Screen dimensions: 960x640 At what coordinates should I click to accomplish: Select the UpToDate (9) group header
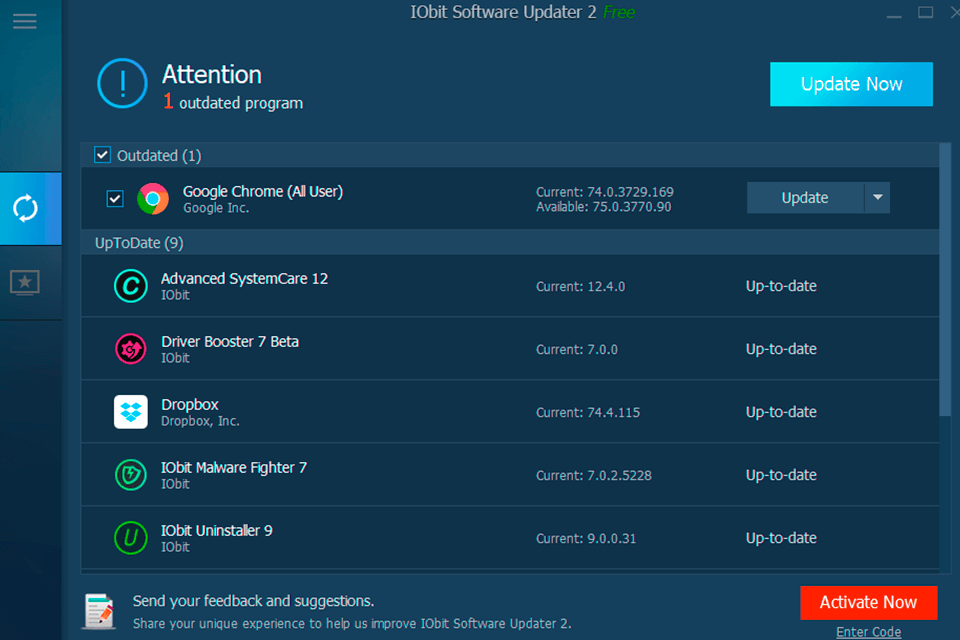click(510, 243)
